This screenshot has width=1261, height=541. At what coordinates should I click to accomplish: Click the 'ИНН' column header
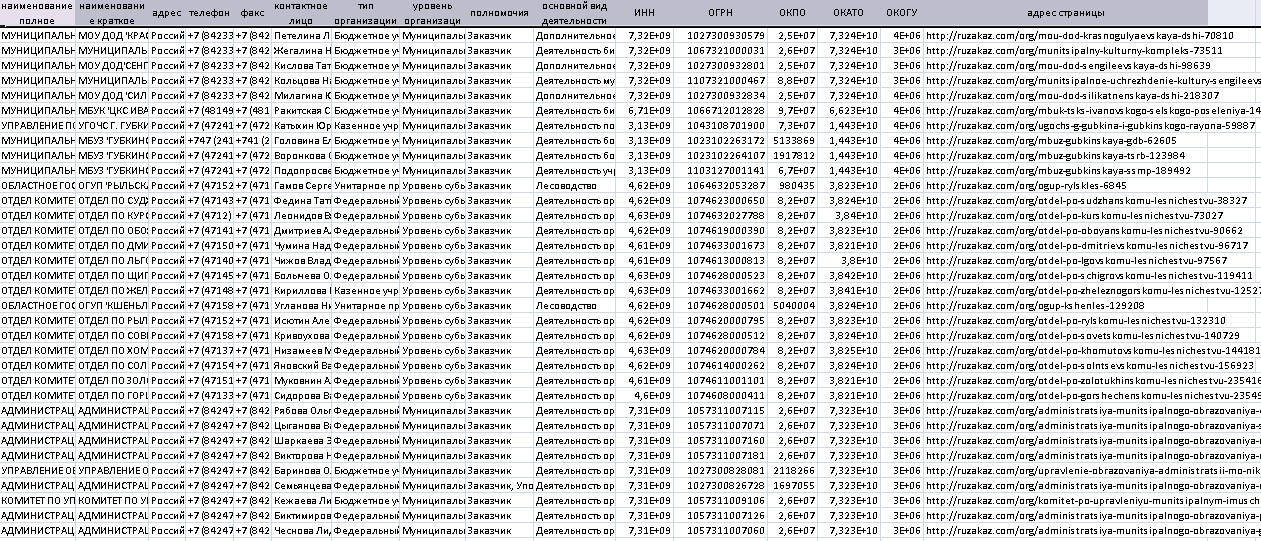click(x=645, y=13)
